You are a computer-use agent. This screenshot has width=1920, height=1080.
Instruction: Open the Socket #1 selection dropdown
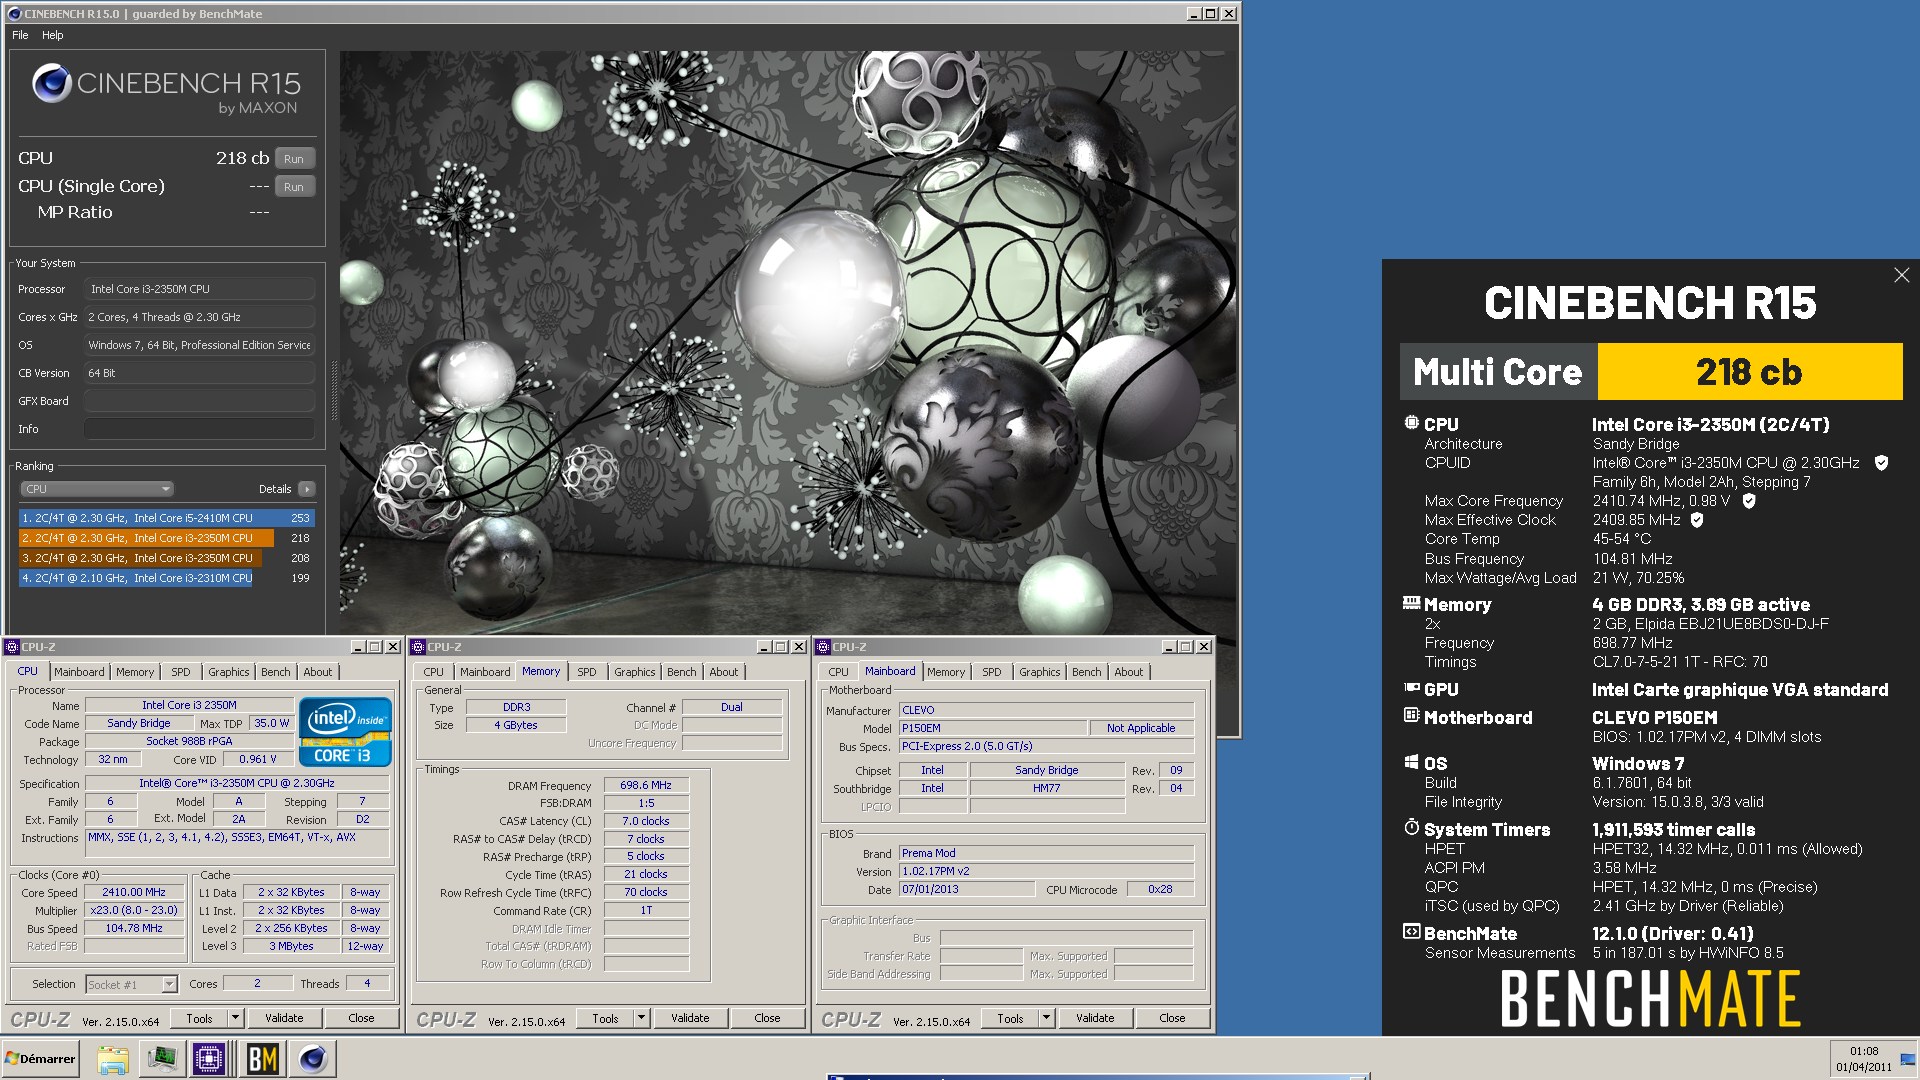tap(132, 985)
